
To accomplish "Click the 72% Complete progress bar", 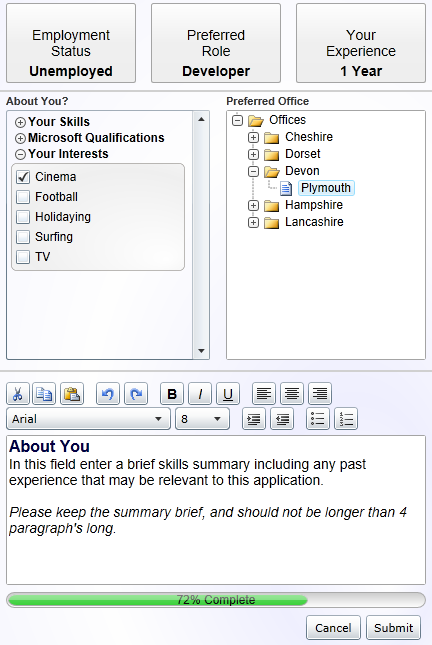I will point(216,600).
